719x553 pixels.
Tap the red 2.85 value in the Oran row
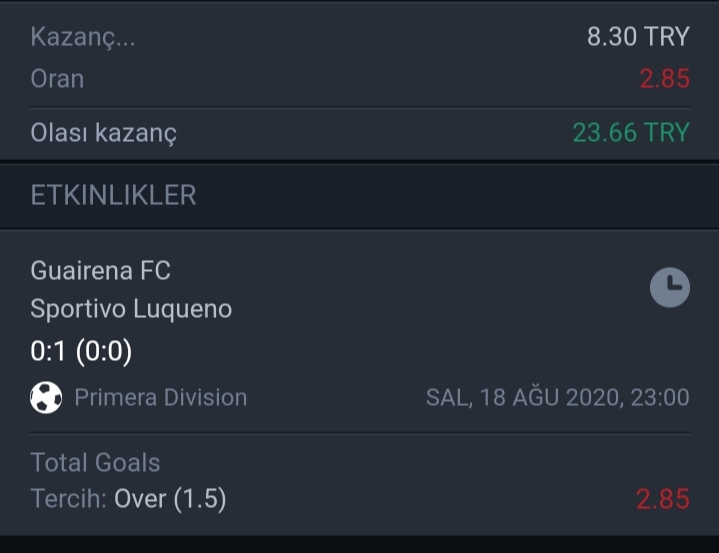point(665,79)
